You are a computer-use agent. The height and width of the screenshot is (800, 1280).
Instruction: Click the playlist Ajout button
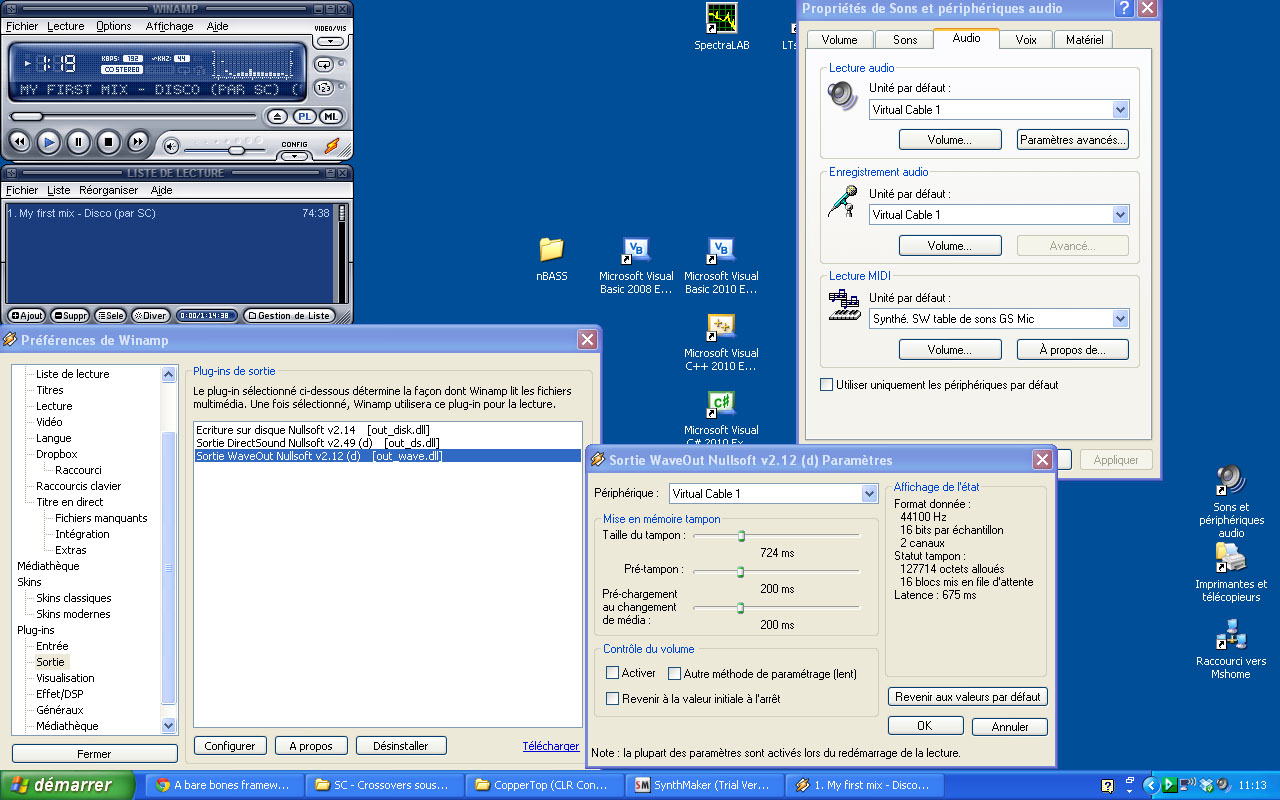pyautogui.click(x=27, y=315)
